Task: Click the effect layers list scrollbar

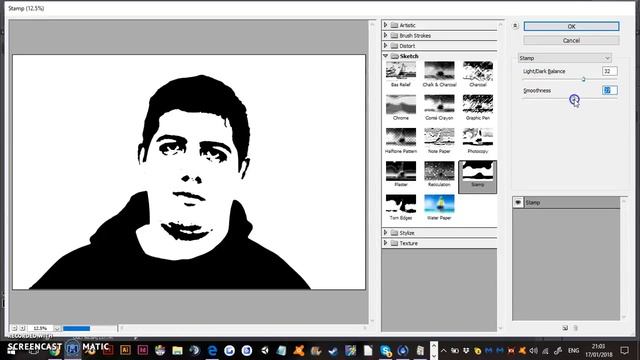Action: [623, 258]
